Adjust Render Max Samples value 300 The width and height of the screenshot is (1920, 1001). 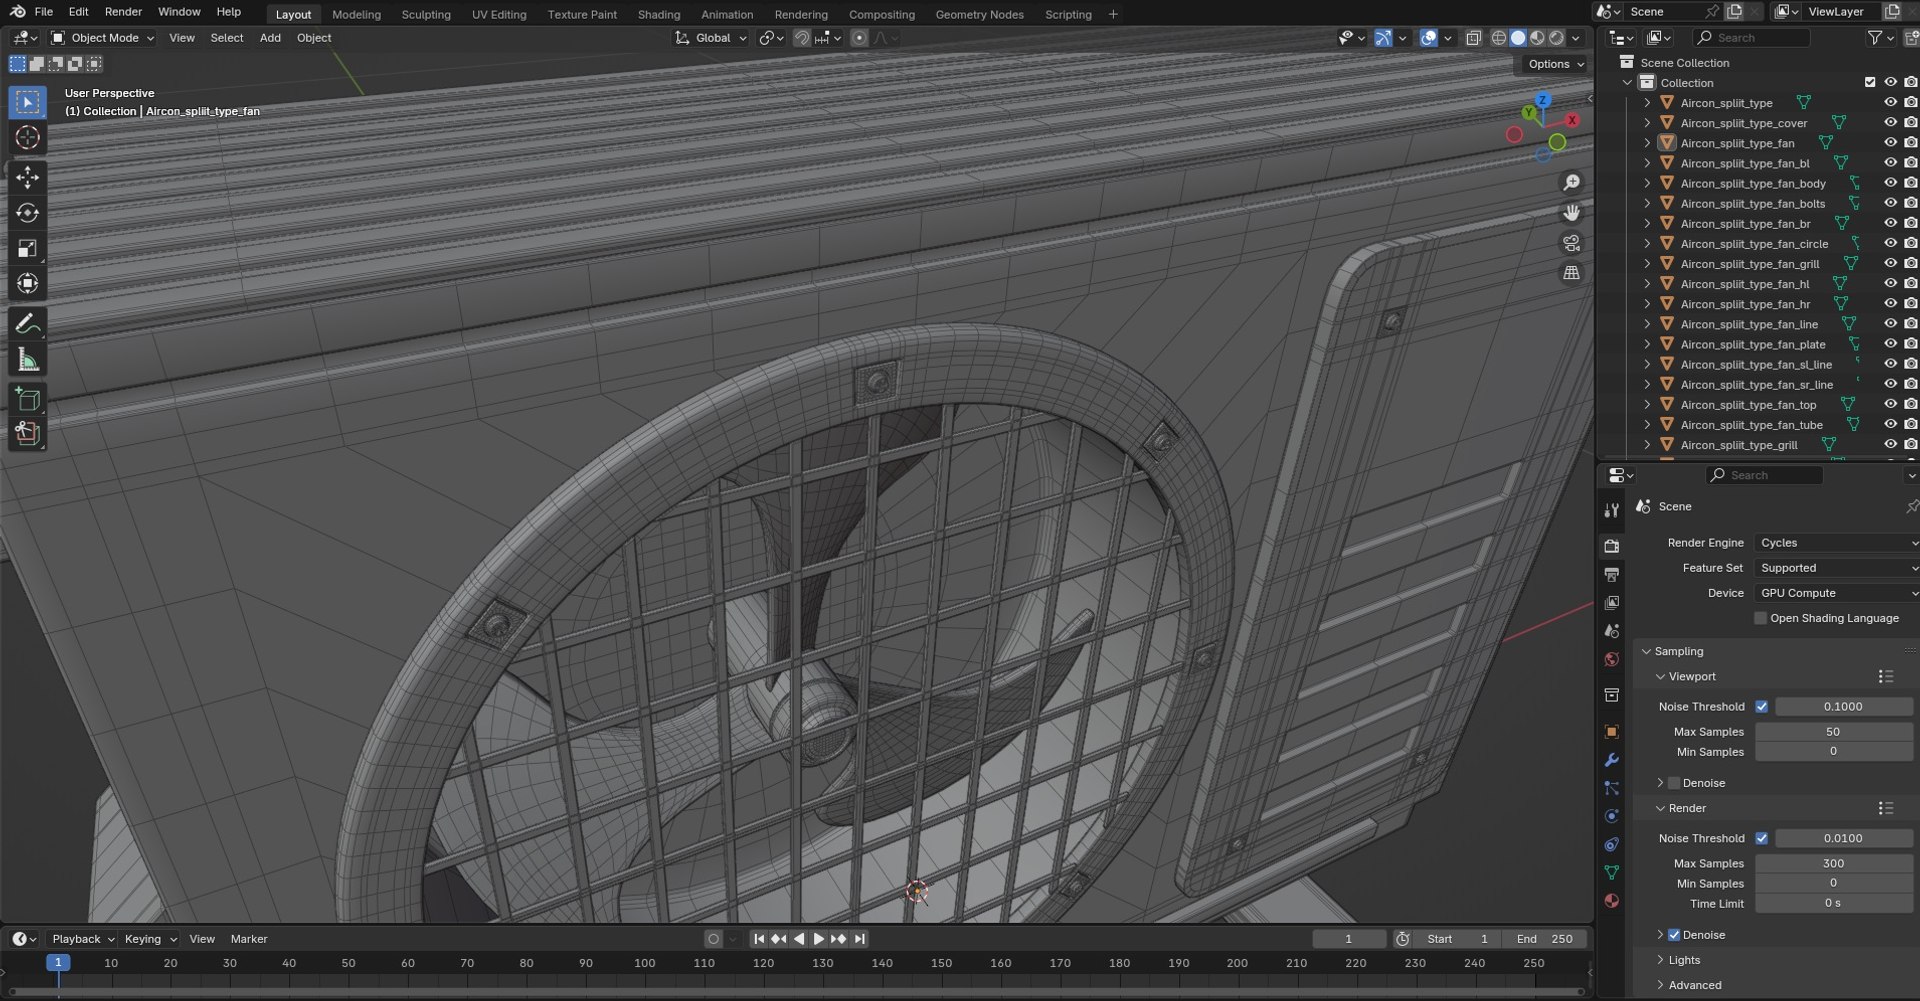1833,864
